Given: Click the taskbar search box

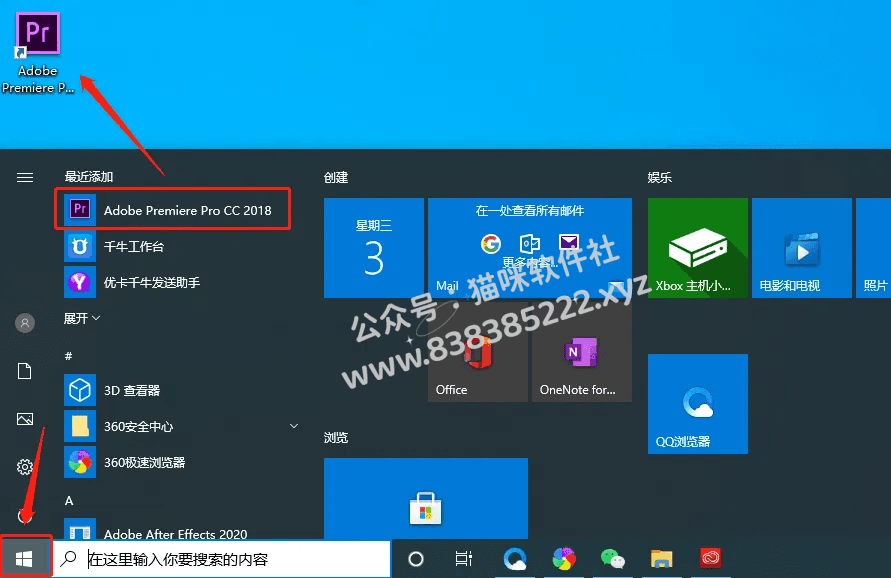Looking at the screenshot, I should 222,559.
